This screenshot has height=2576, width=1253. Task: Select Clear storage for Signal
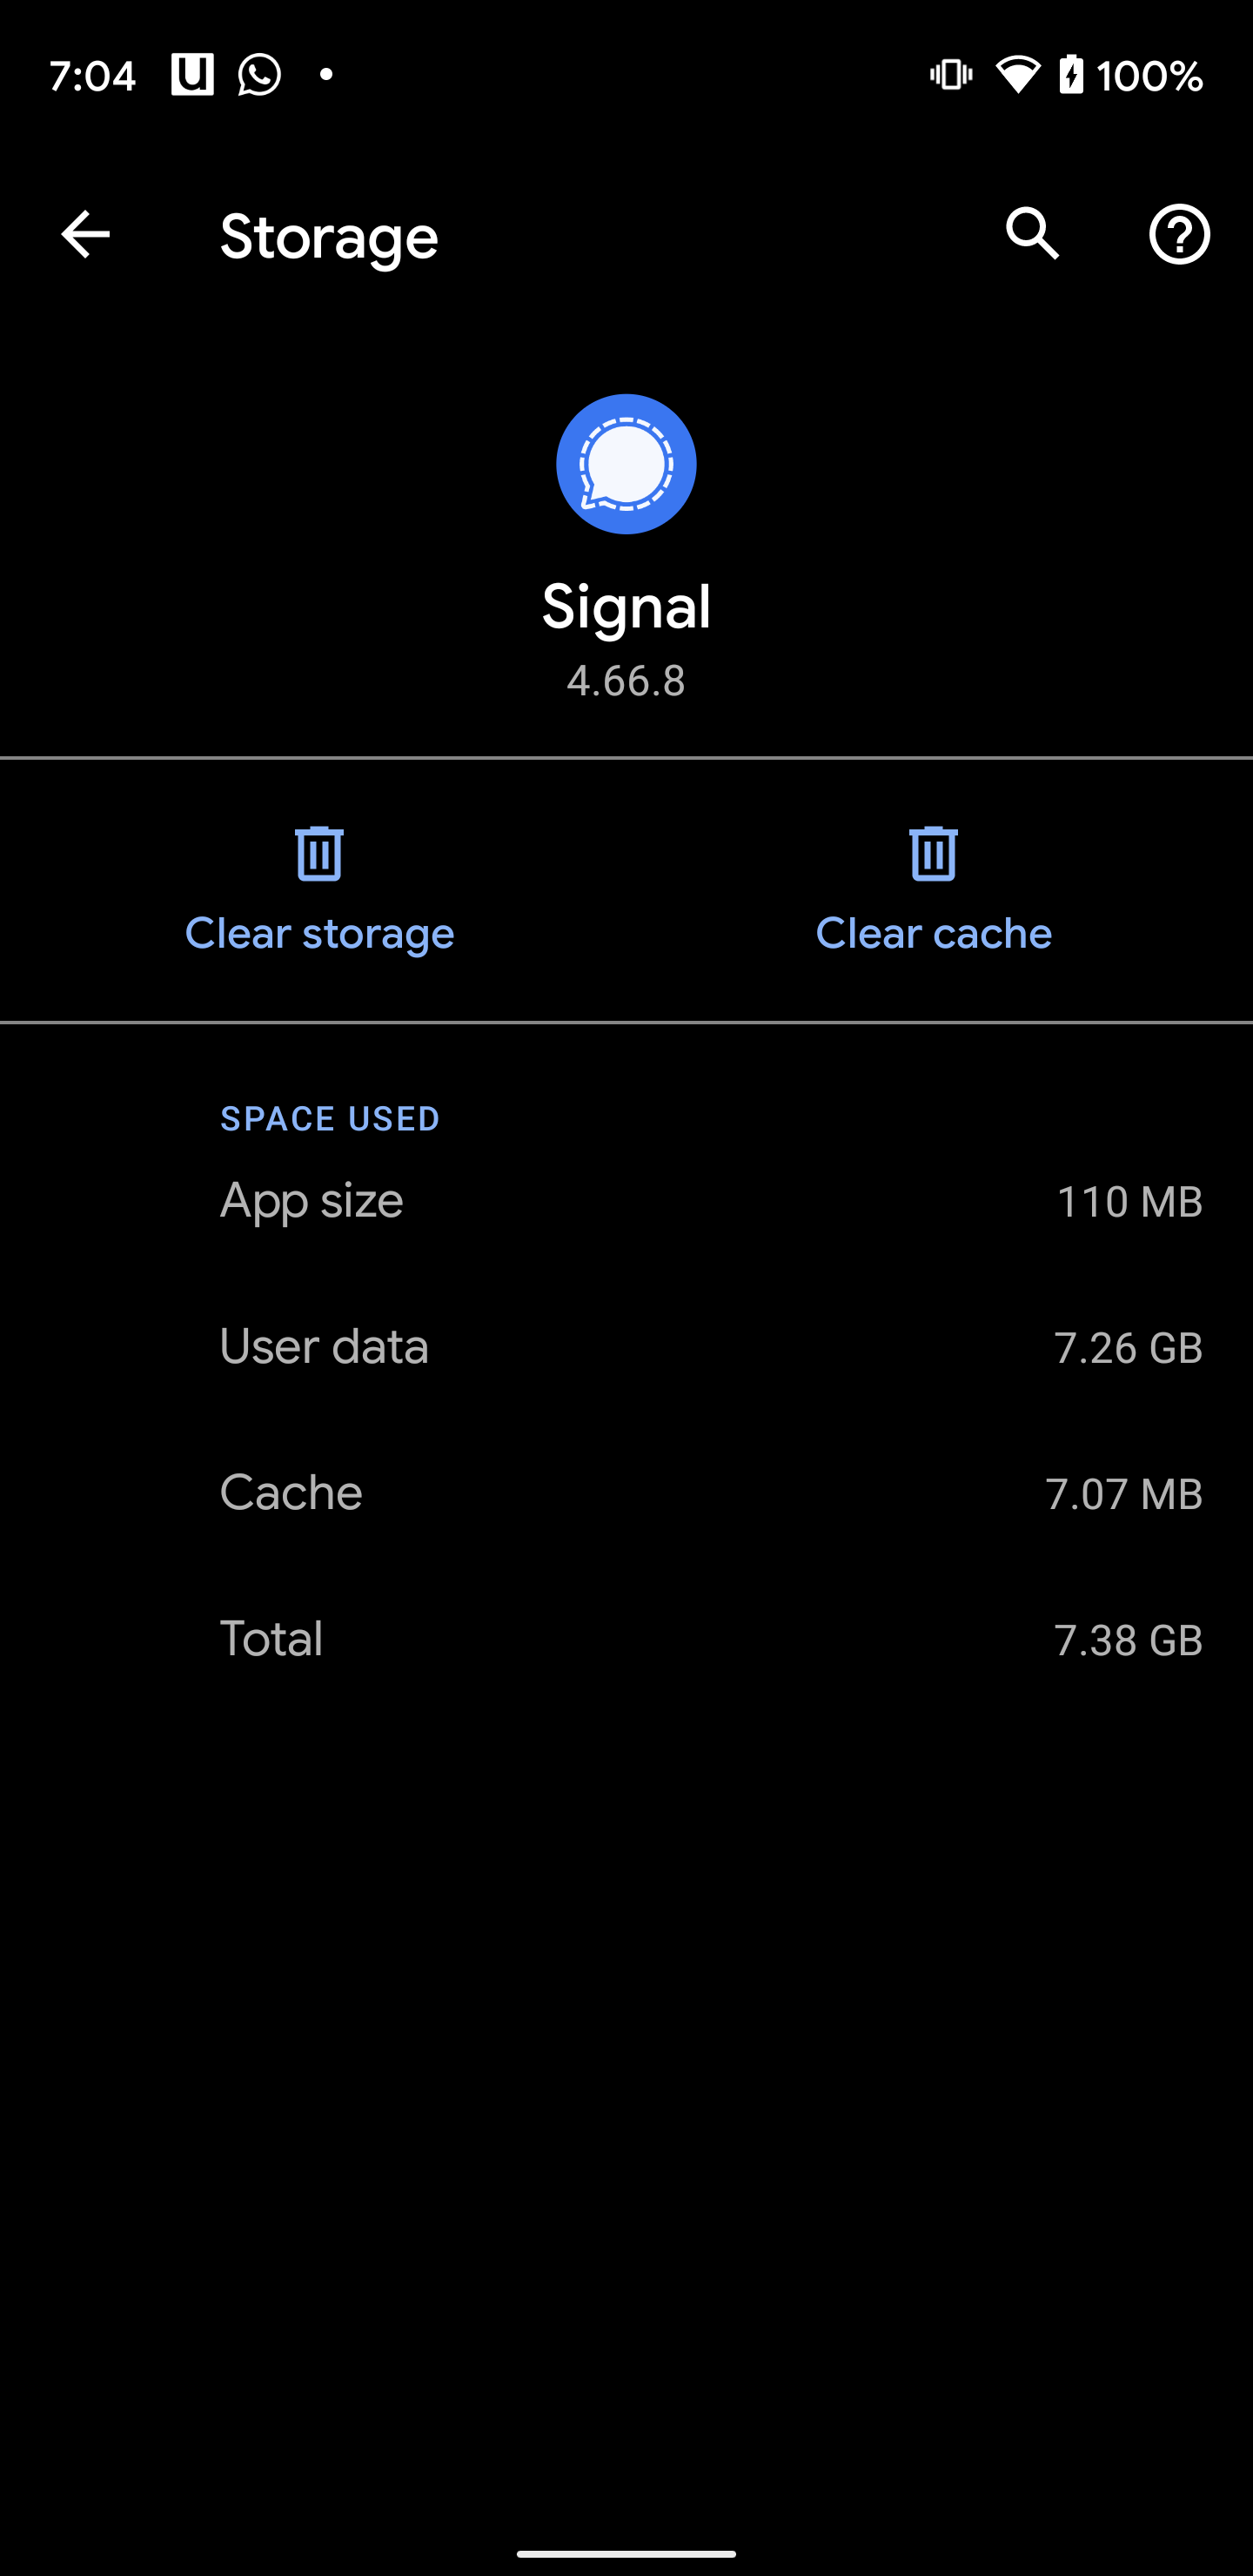(319, 932)
